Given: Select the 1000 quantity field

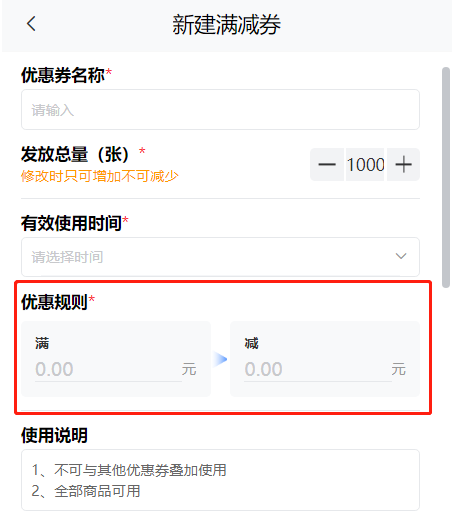Looking at the screenshot, I should 365,164.
